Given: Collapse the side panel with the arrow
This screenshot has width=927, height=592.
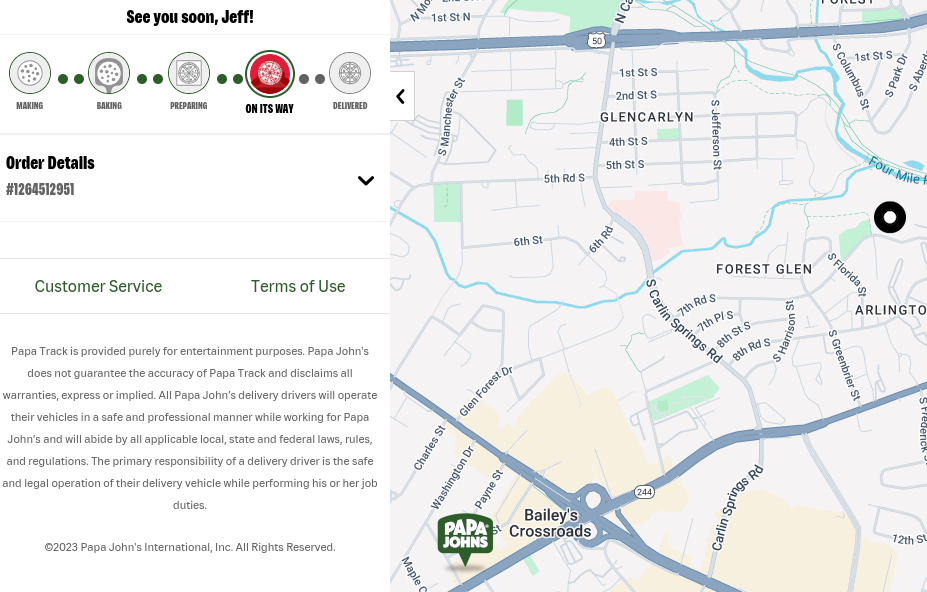Looking at the screenshot, I should click(x=401, y=96).
